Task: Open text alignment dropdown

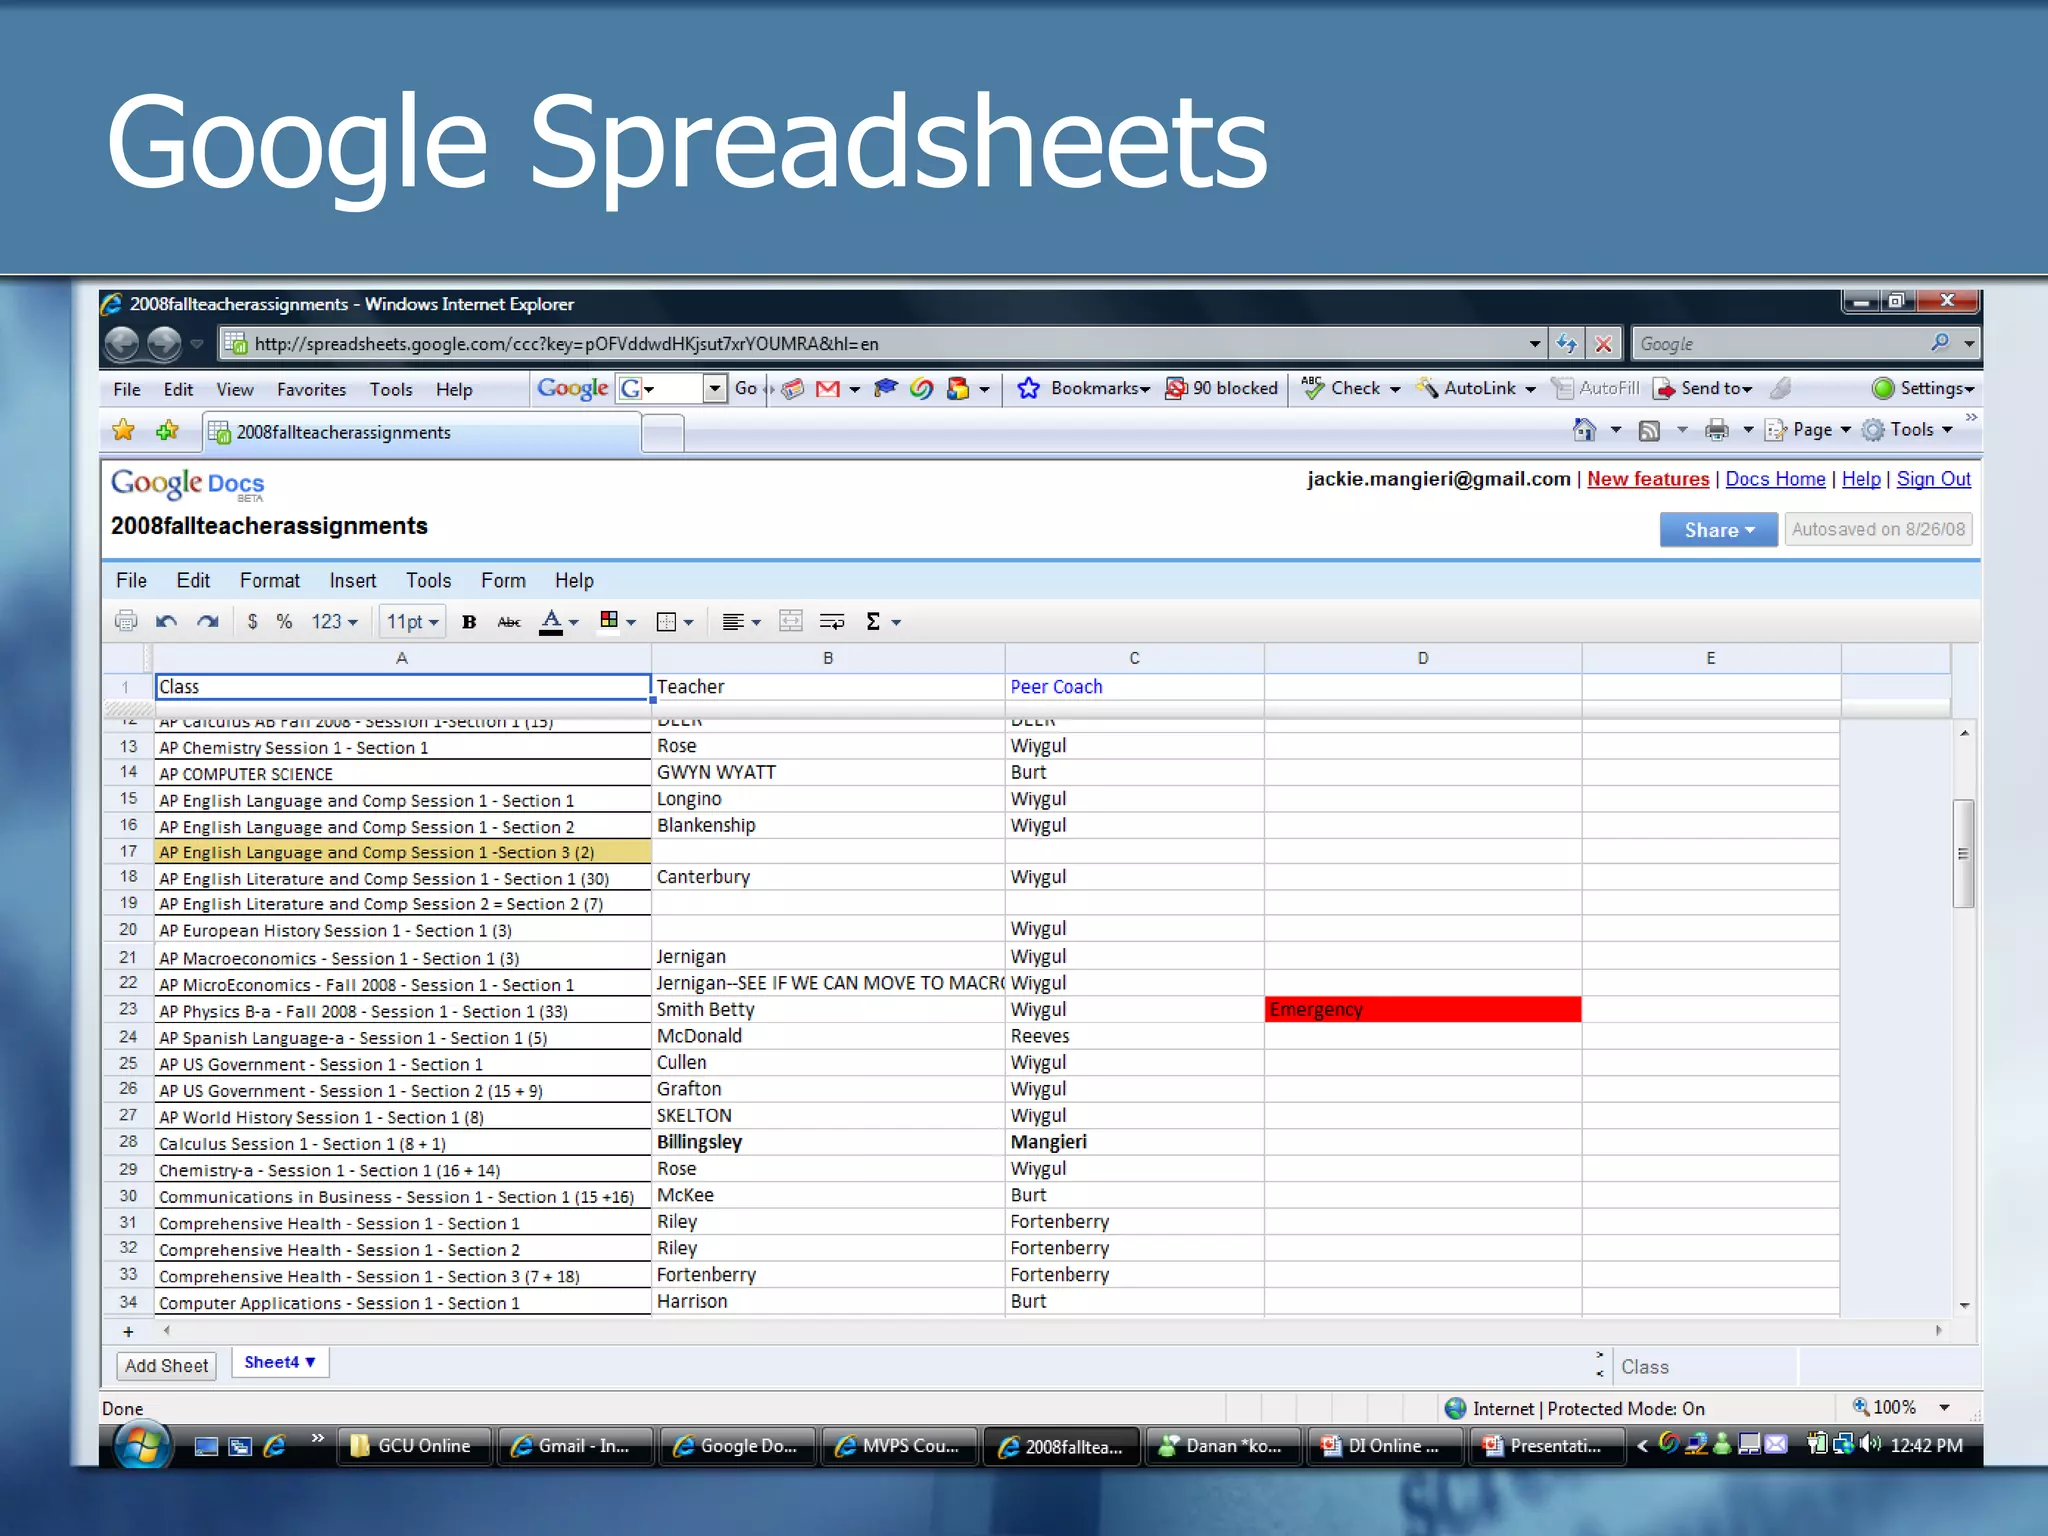Action: (741, 622)
